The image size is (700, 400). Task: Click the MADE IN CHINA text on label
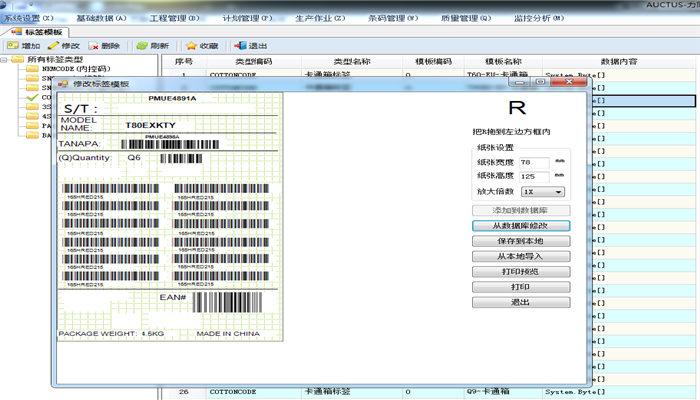pyautogui.click(x=228, y=333)
